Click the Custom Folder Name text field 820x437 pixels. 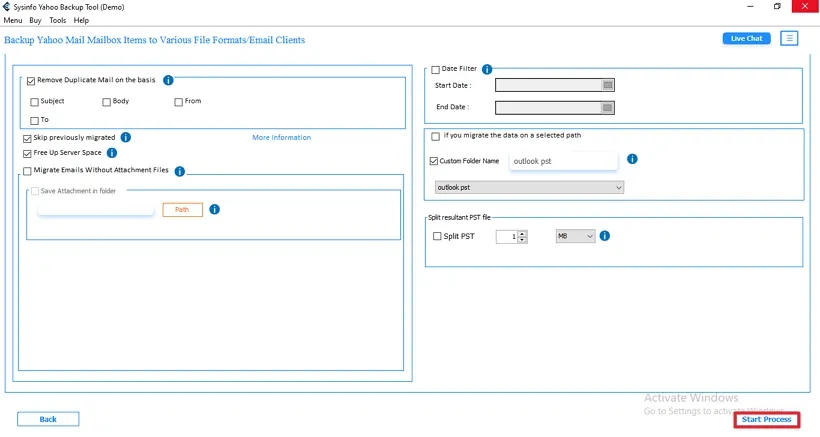coord(563,161)
